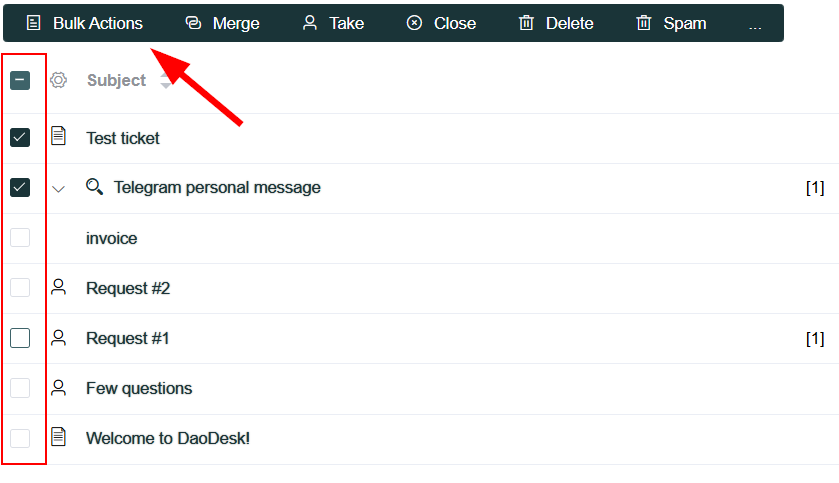839x483 pixels.
Task: Click the Spam trash icon
Action: coord(644,23)
